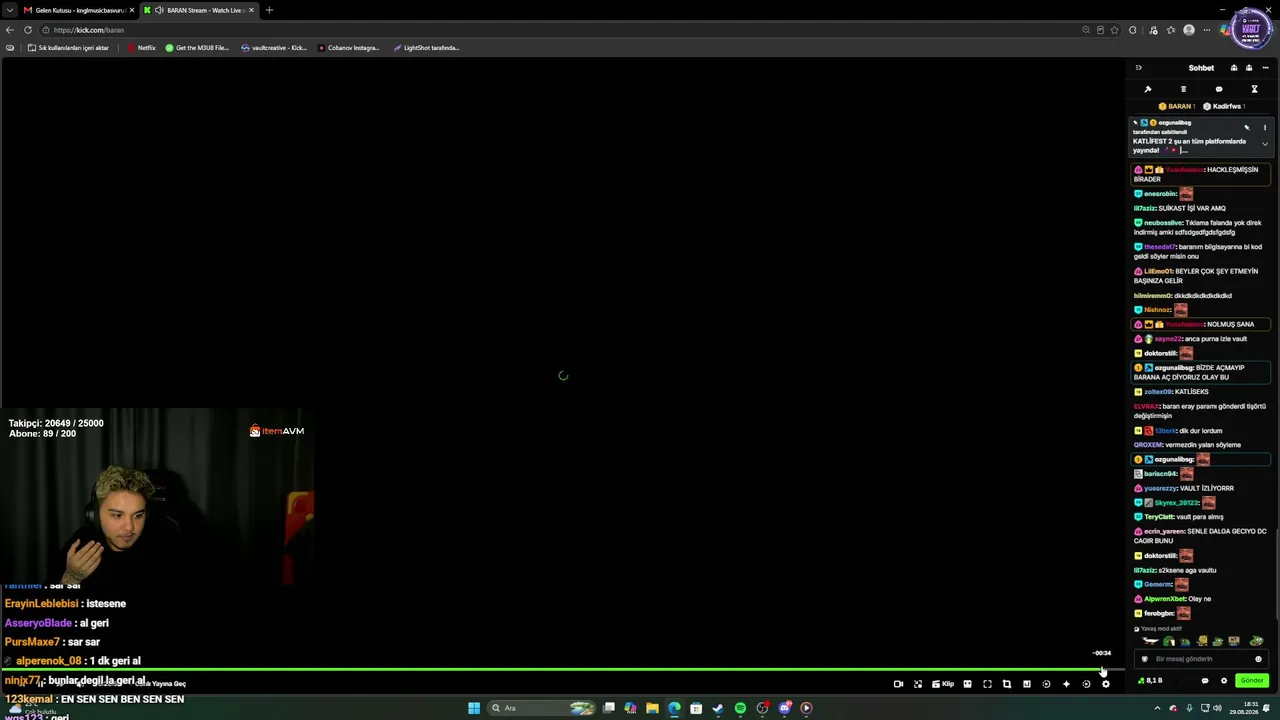The image size is (1280, 720).
Task: Click 'dlk dur lordum' chat message
Action: [1201, 431]
